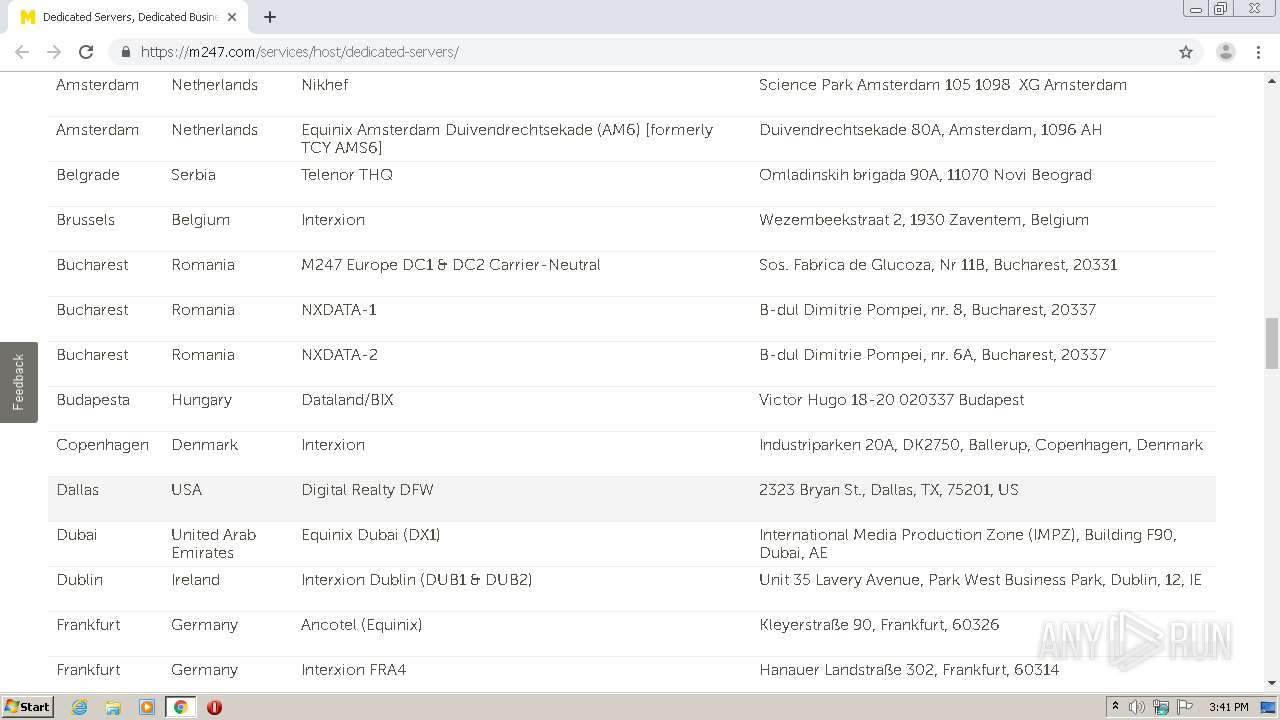
Task: Click M247 Europe DC1 & DC2 Carrier-Neutral
Action: point(451,265)
